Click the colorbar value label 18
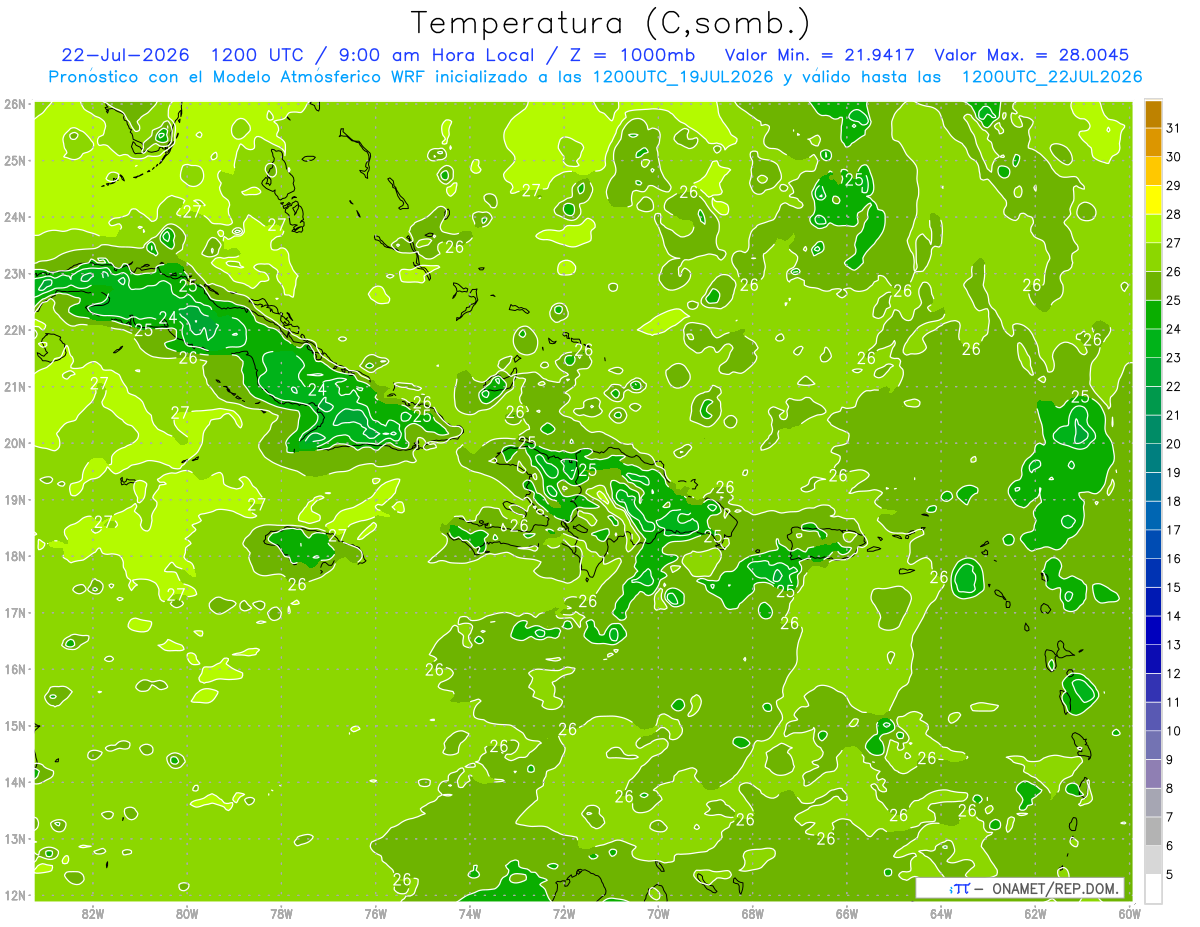The image size is (1200, 927). pyautogui.click(x=1174, y=501)
